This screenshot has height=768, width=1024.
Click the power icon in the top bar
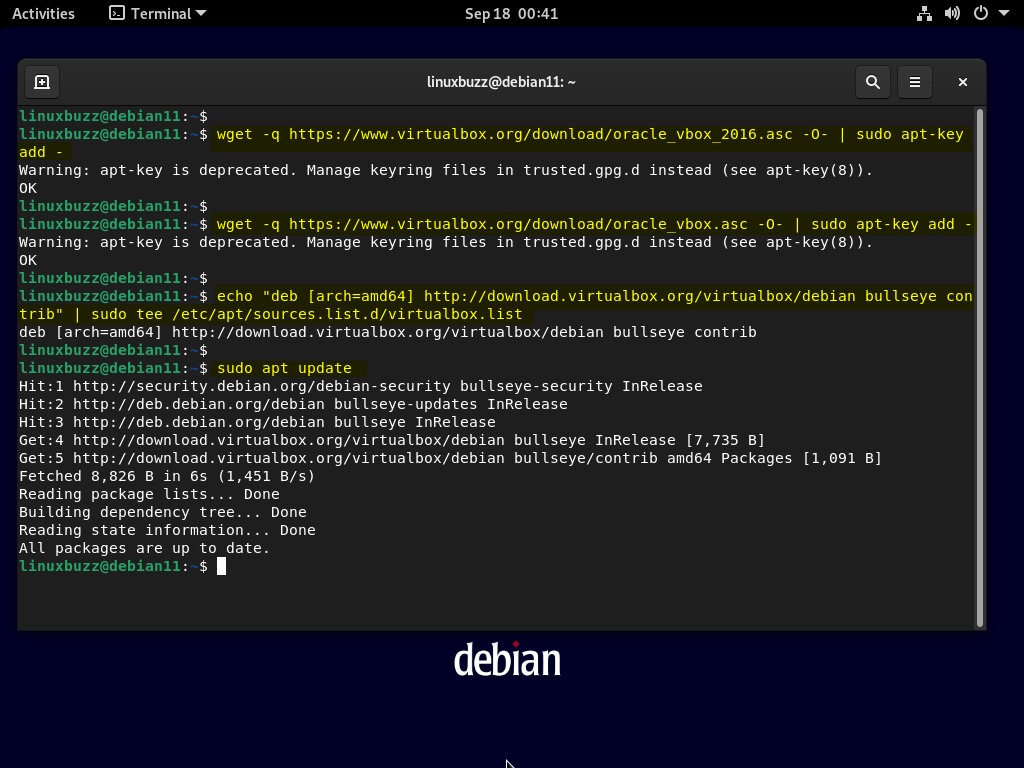(979, 13)
